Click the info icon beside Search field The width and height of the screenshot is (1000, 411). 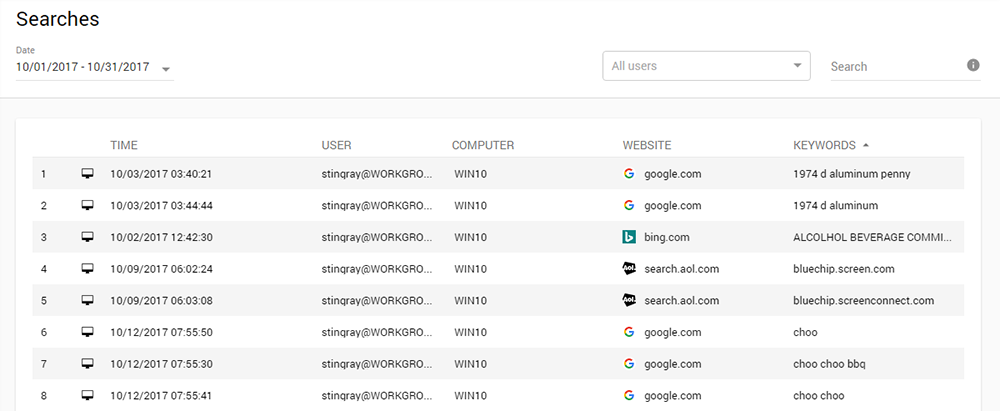point(973,65)
